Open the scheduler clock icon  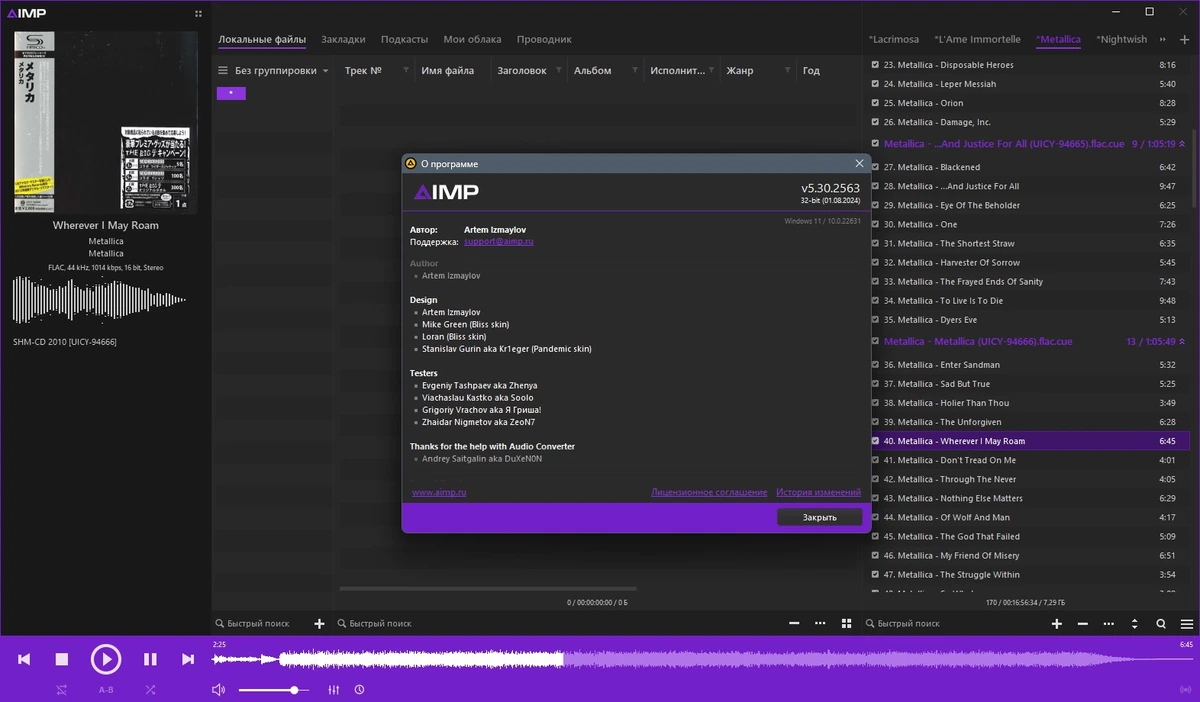(359, 690)
